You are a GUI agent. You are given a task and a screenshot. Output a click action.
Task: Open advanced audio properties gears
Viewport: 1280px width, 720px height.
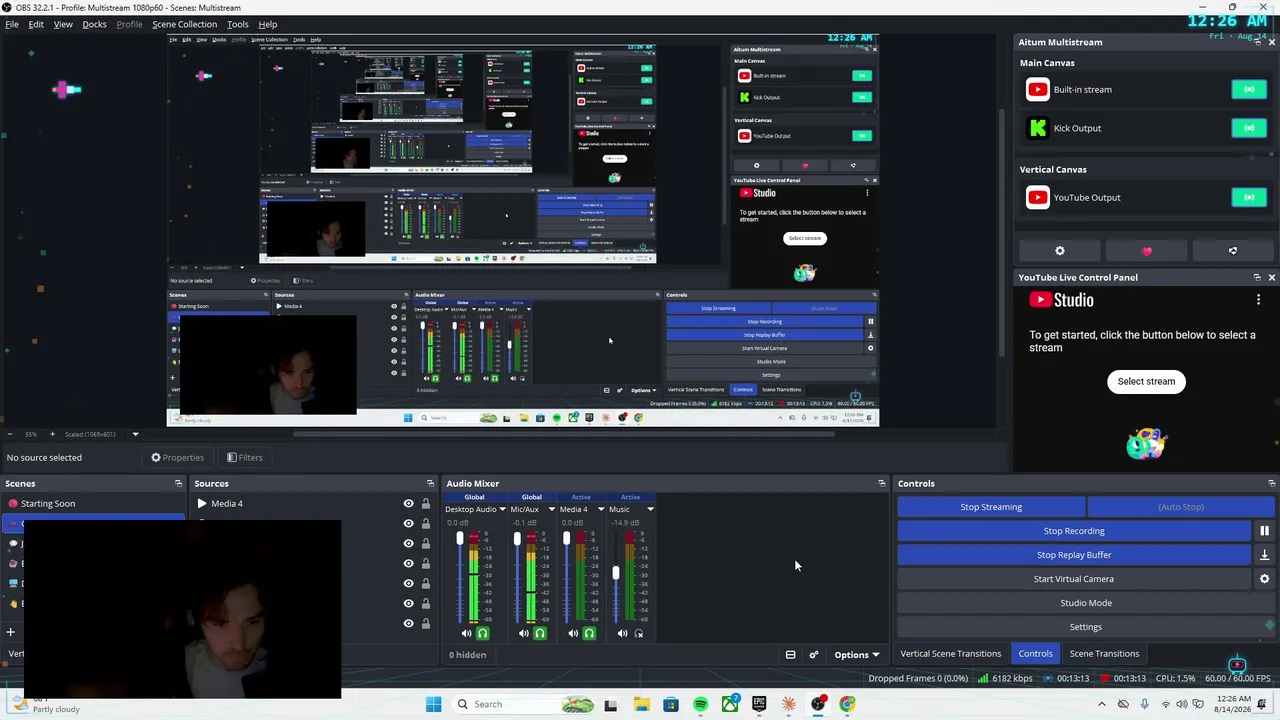tap(814, 655)
